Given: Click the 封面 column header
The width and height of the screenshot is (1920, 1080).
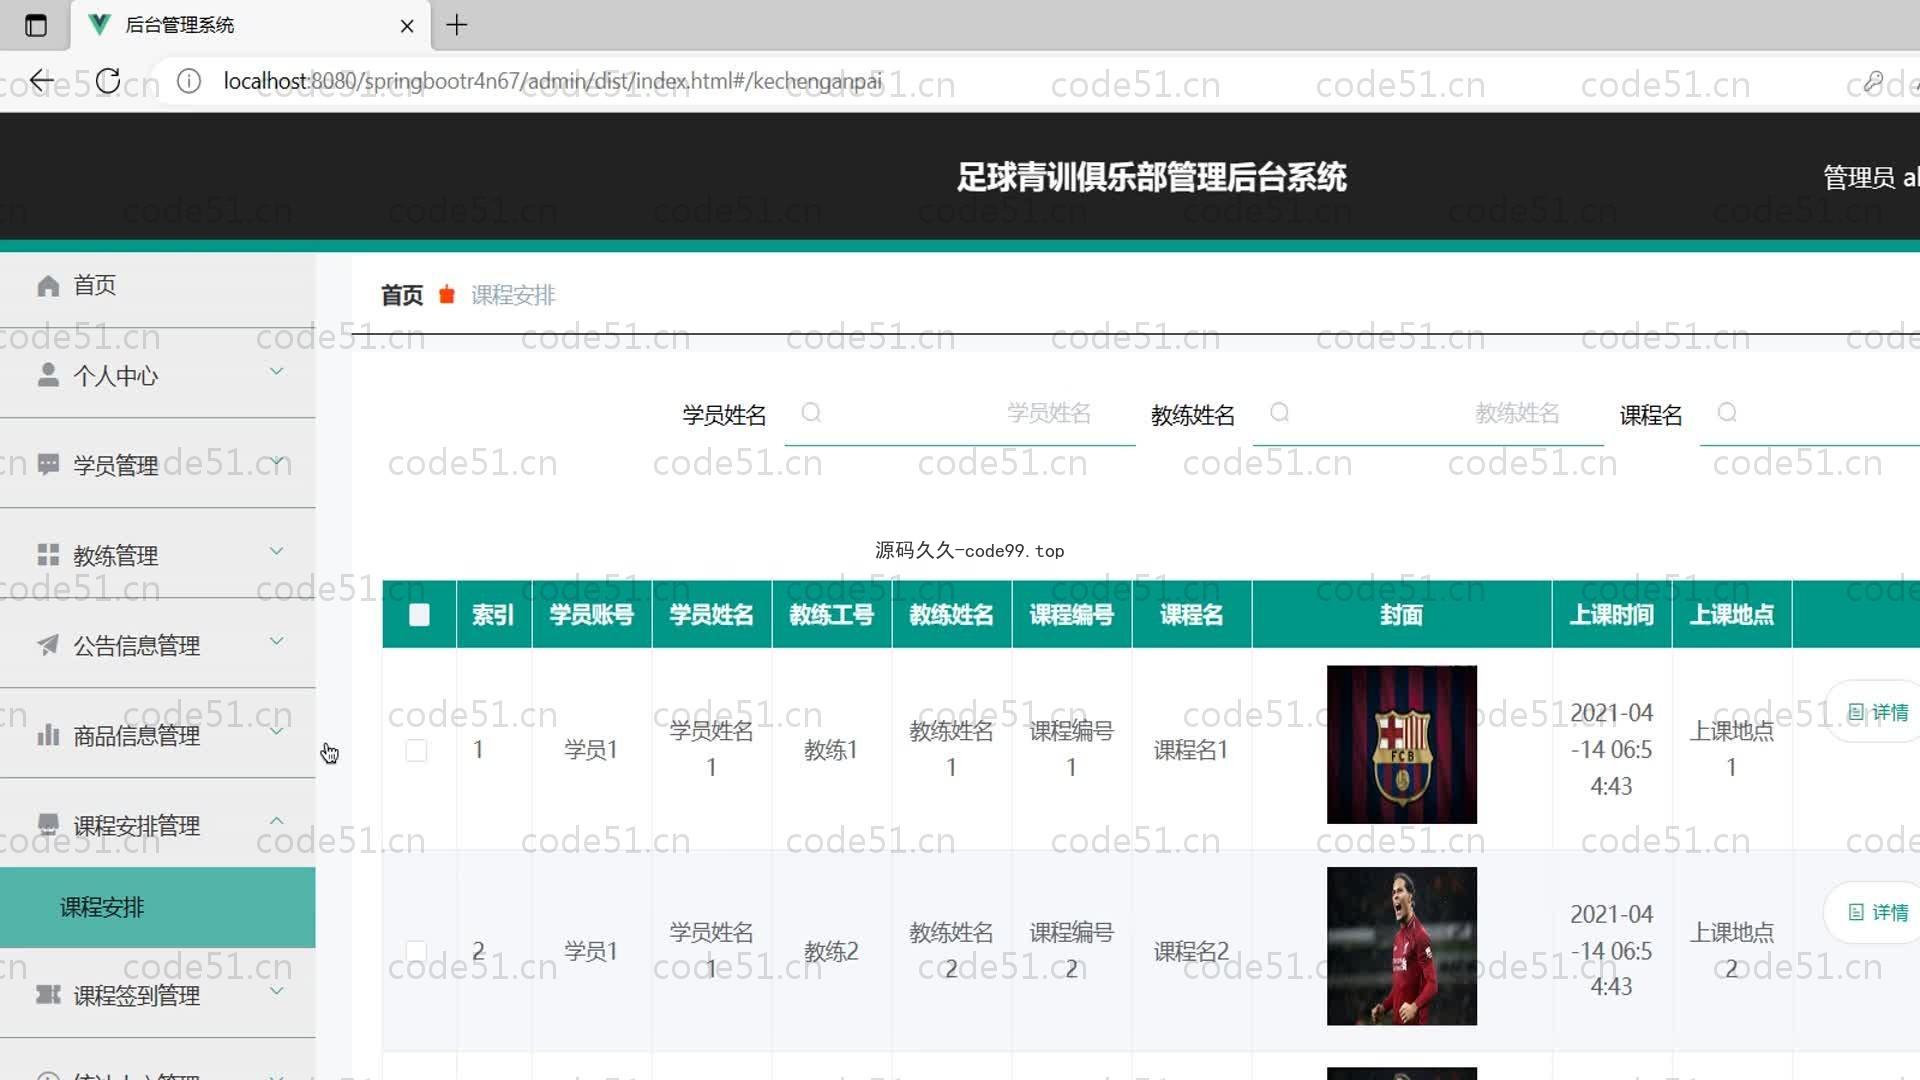Looking at the screenshot, I should [1401, 615].
